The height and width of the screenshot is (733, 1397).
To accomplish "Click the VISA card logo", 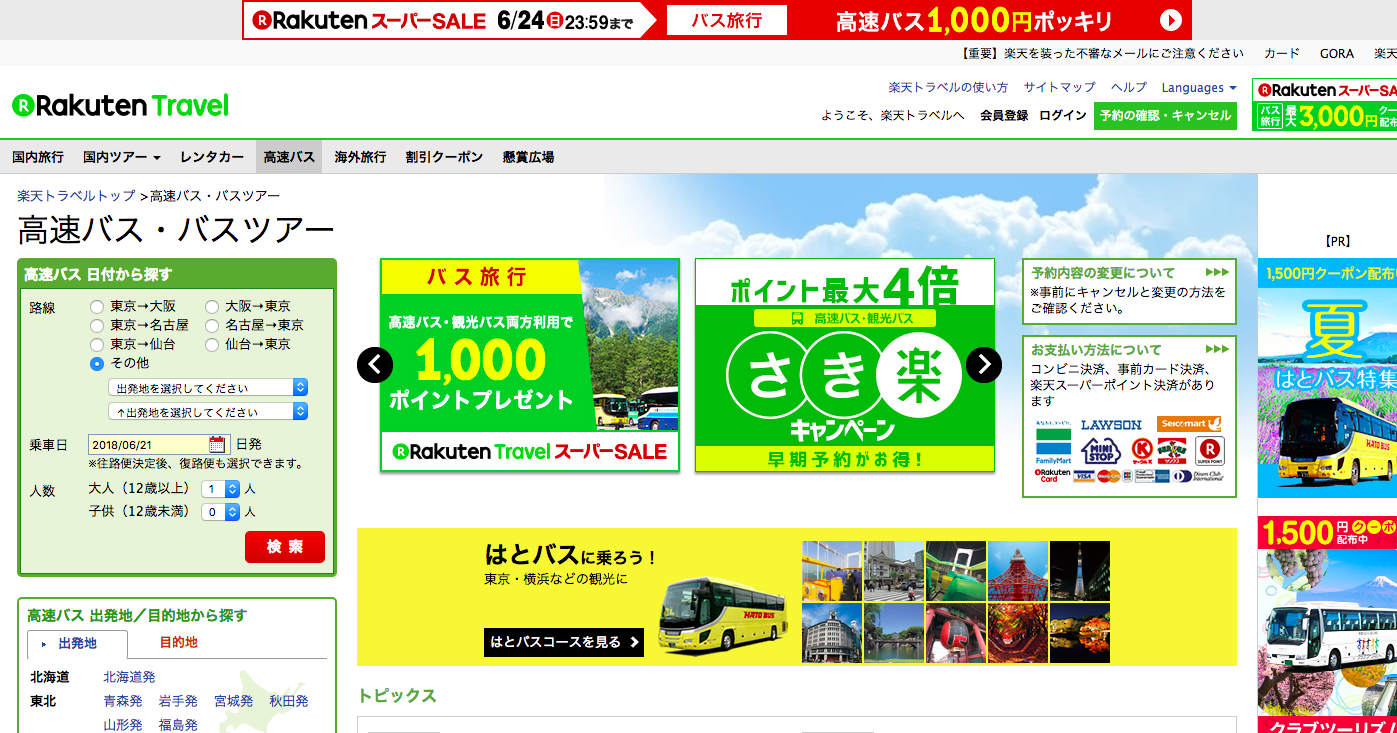I will coord(1084,476).
